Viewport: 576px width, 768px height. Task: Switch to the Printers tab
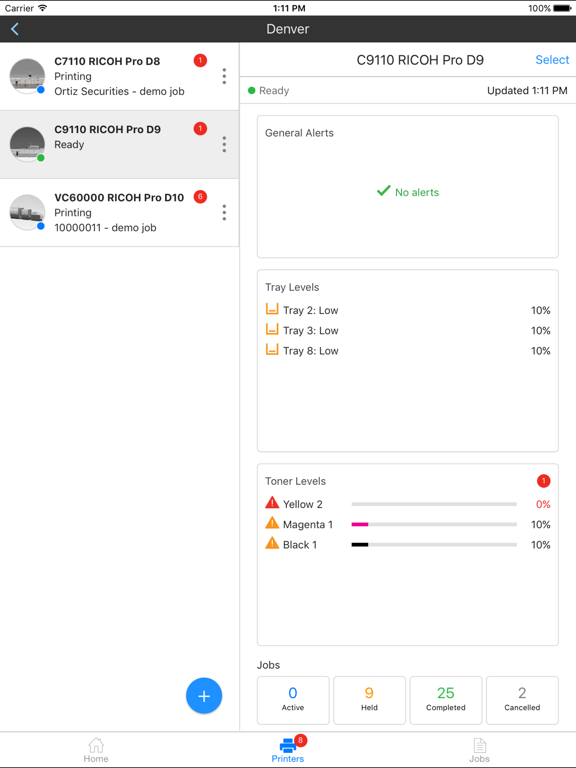point(288,750)
